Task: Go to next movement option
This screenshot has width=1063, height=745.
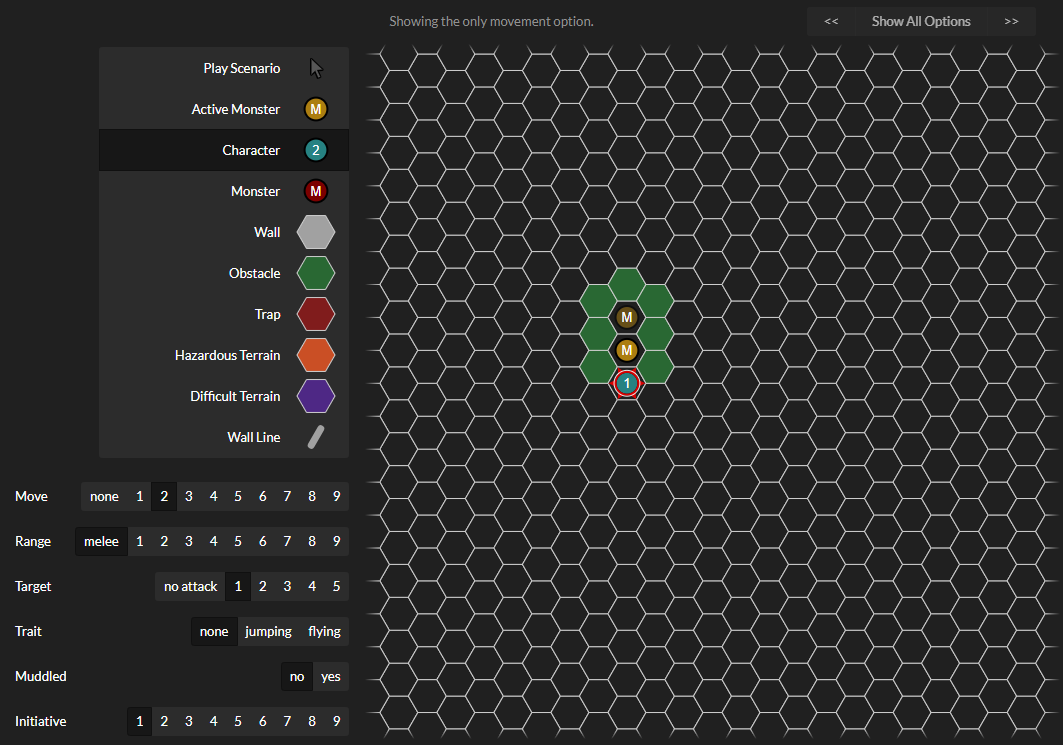Action: click(1011, 22)
